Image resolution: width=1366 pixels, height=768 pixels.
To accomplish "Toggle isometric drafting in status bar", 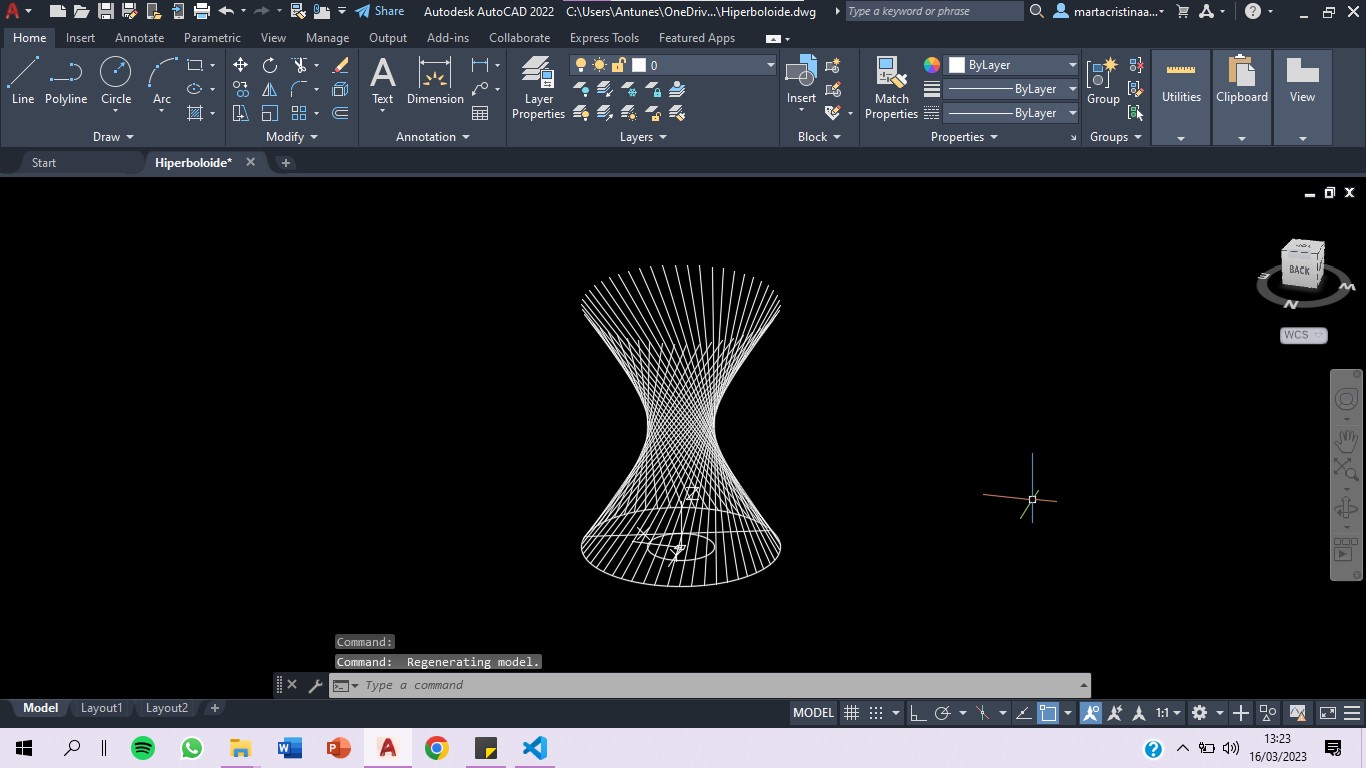I will click(982, 713).
